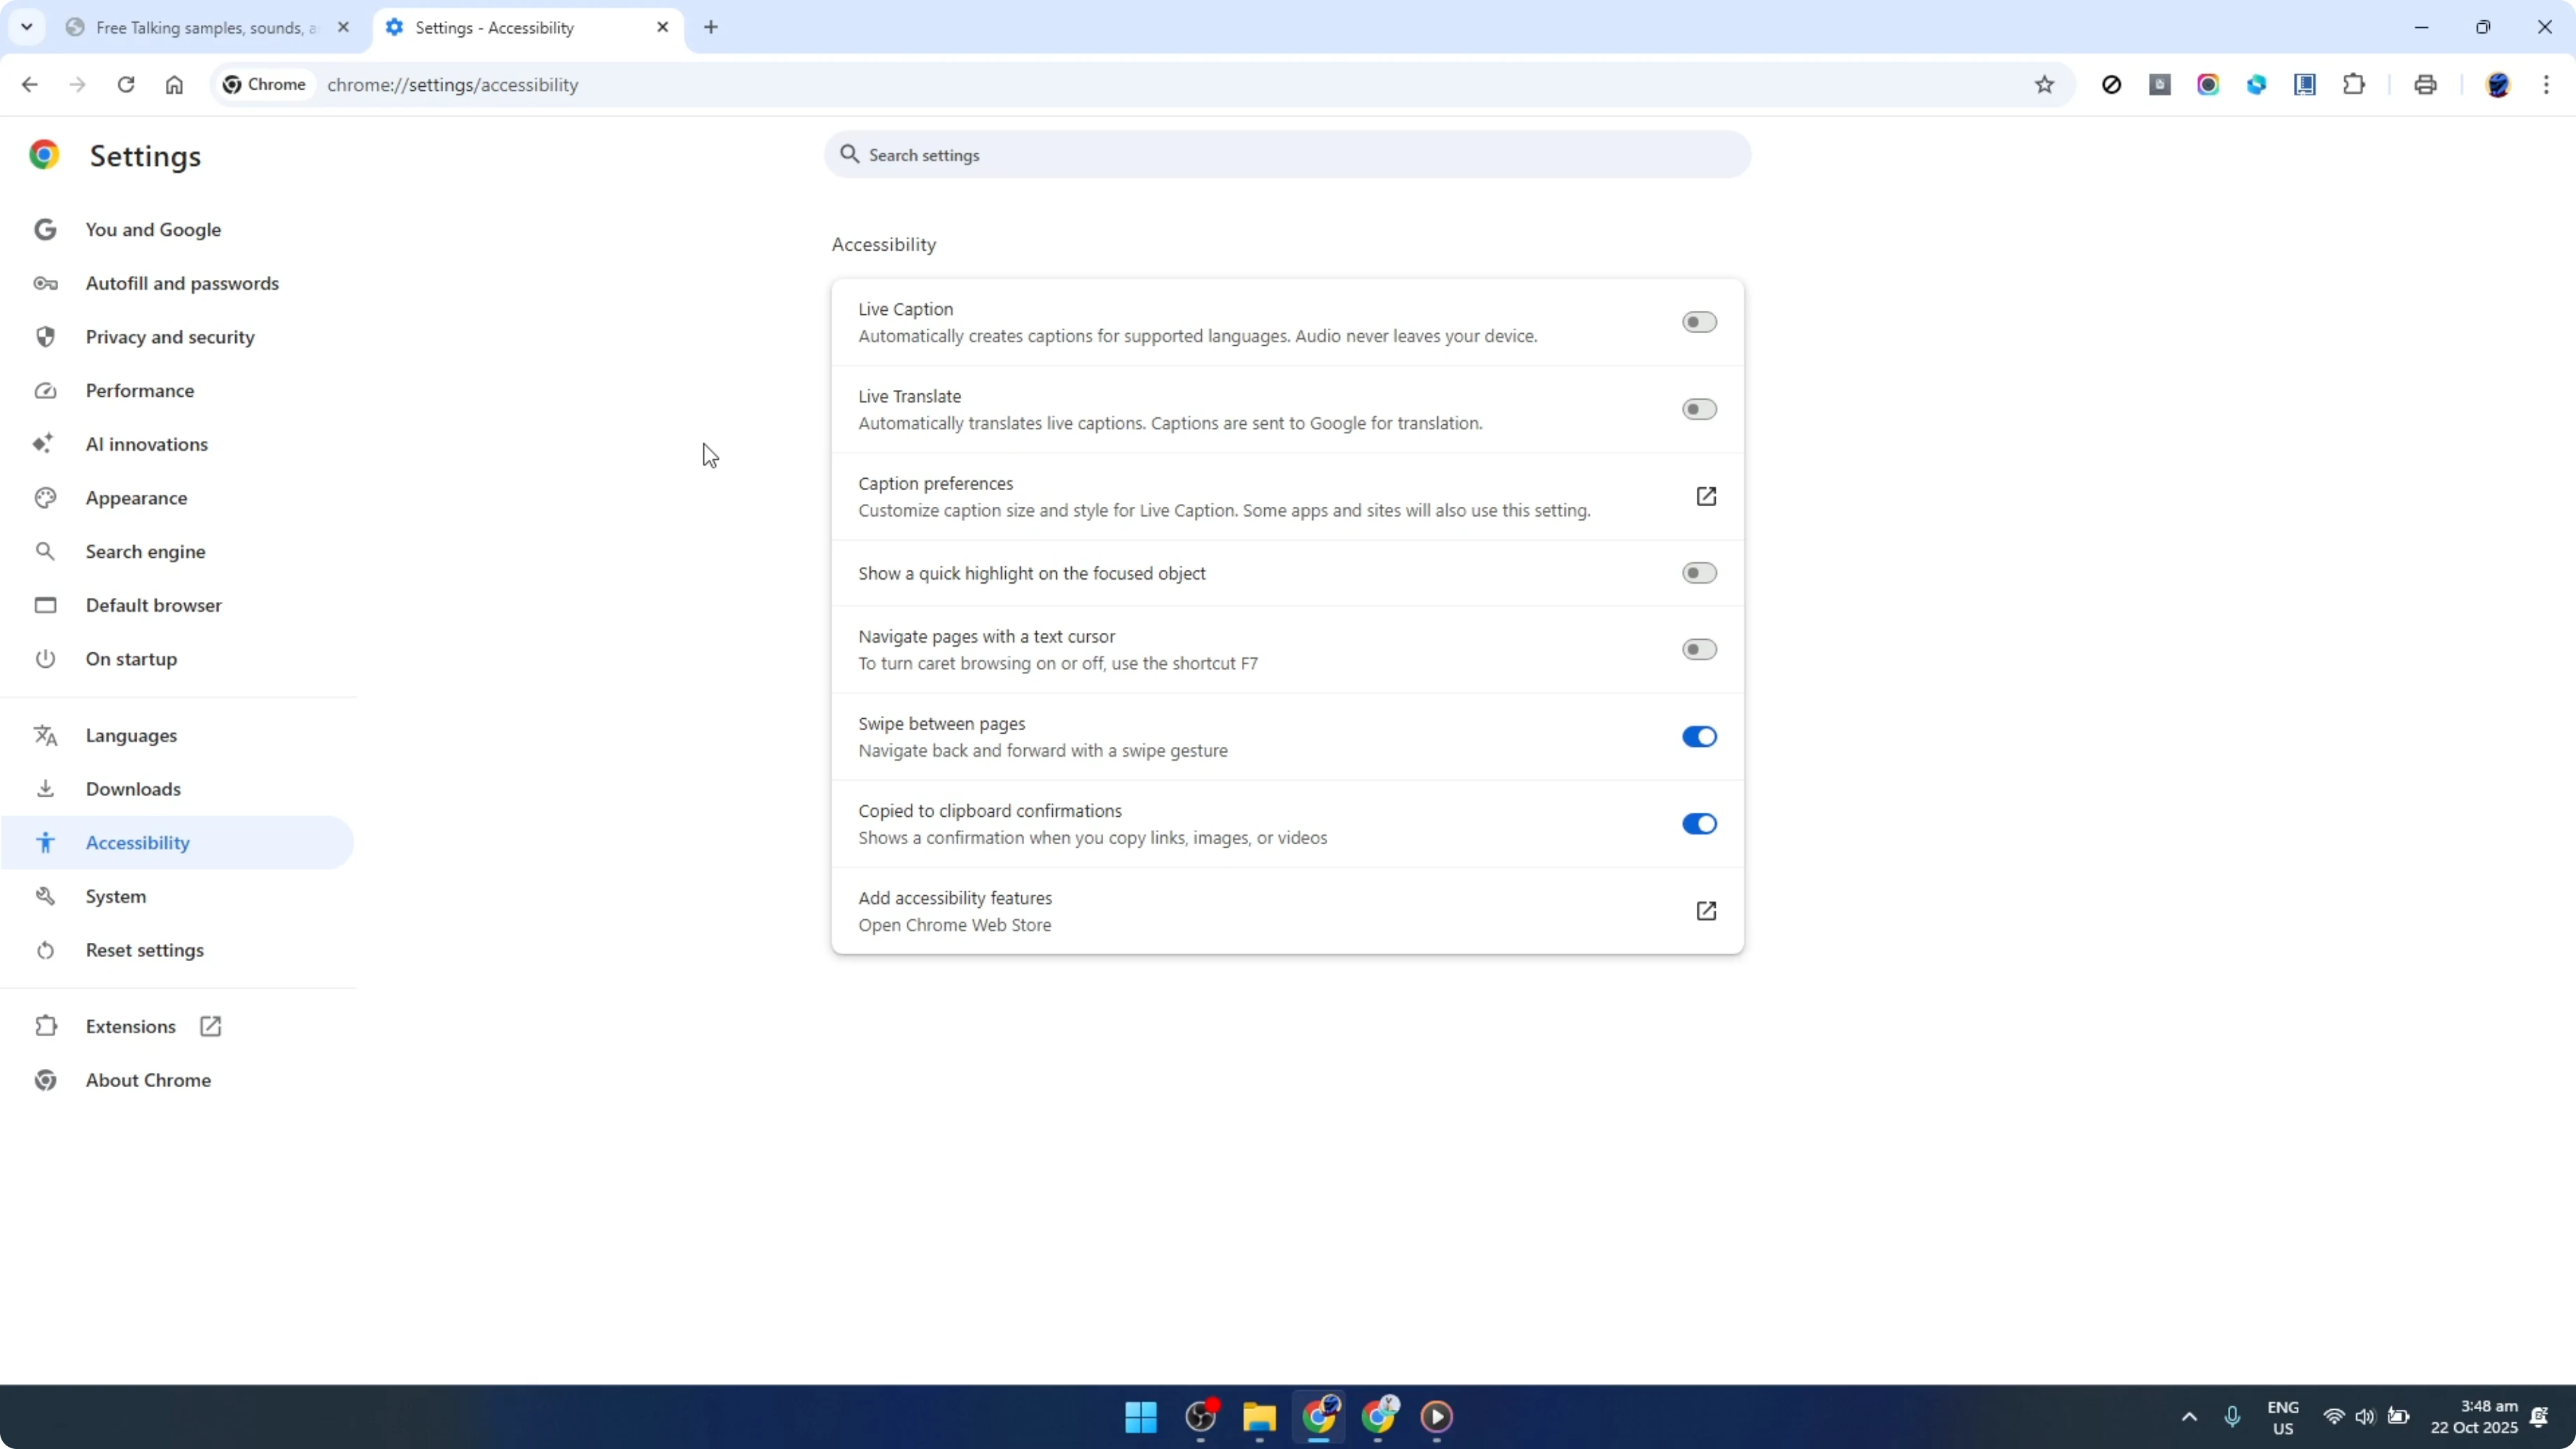Click the Chrome site info chip
Viewport: 2576px width, 1449px height.
pos(265,85)
